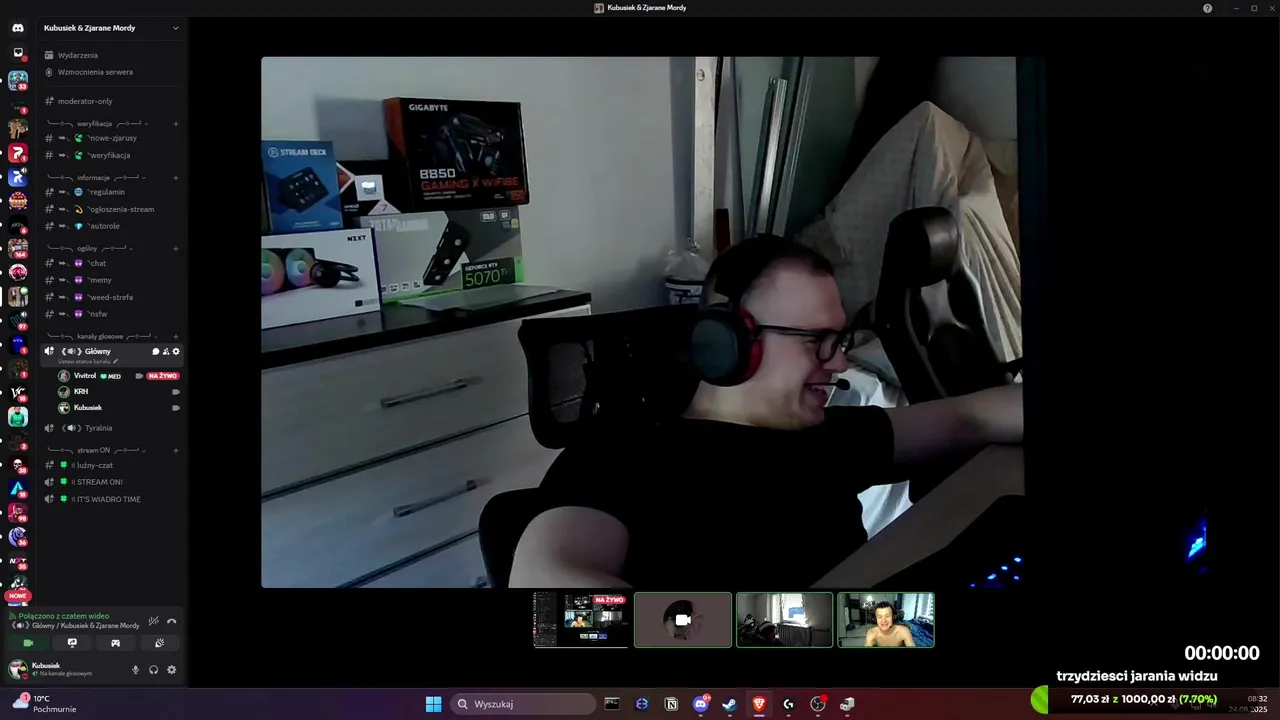This screenshot has width=1280, height=720.
Task: Toggle microphone mute in user panel
Action: (135, 670)
